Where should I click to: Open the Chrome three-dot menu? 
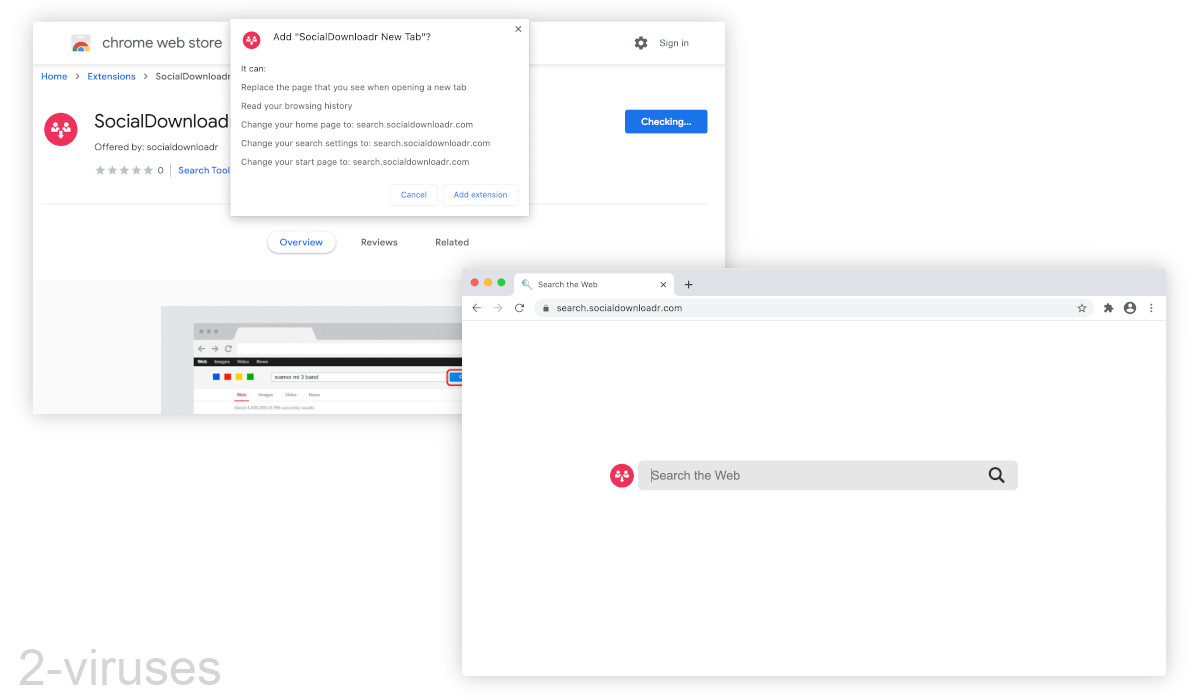(1151, 308)
